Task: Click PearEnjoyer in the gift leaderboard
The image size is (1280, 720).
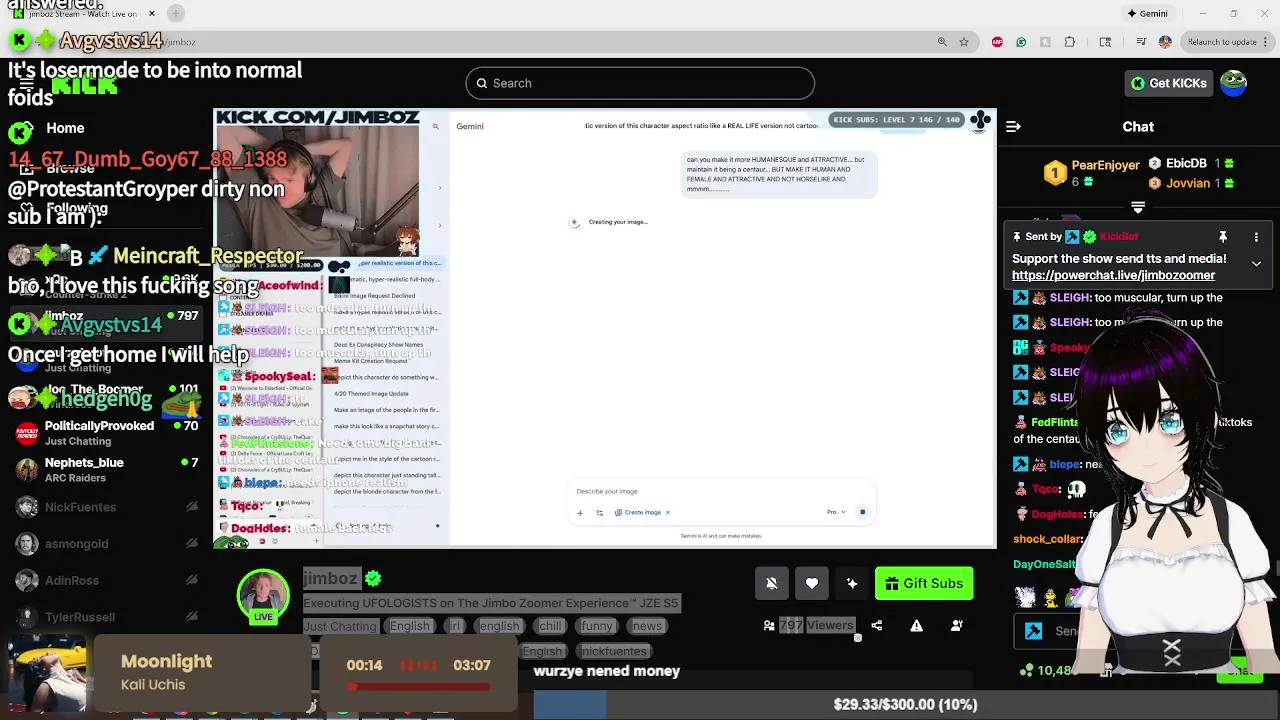Action: tap(1105, 164)
